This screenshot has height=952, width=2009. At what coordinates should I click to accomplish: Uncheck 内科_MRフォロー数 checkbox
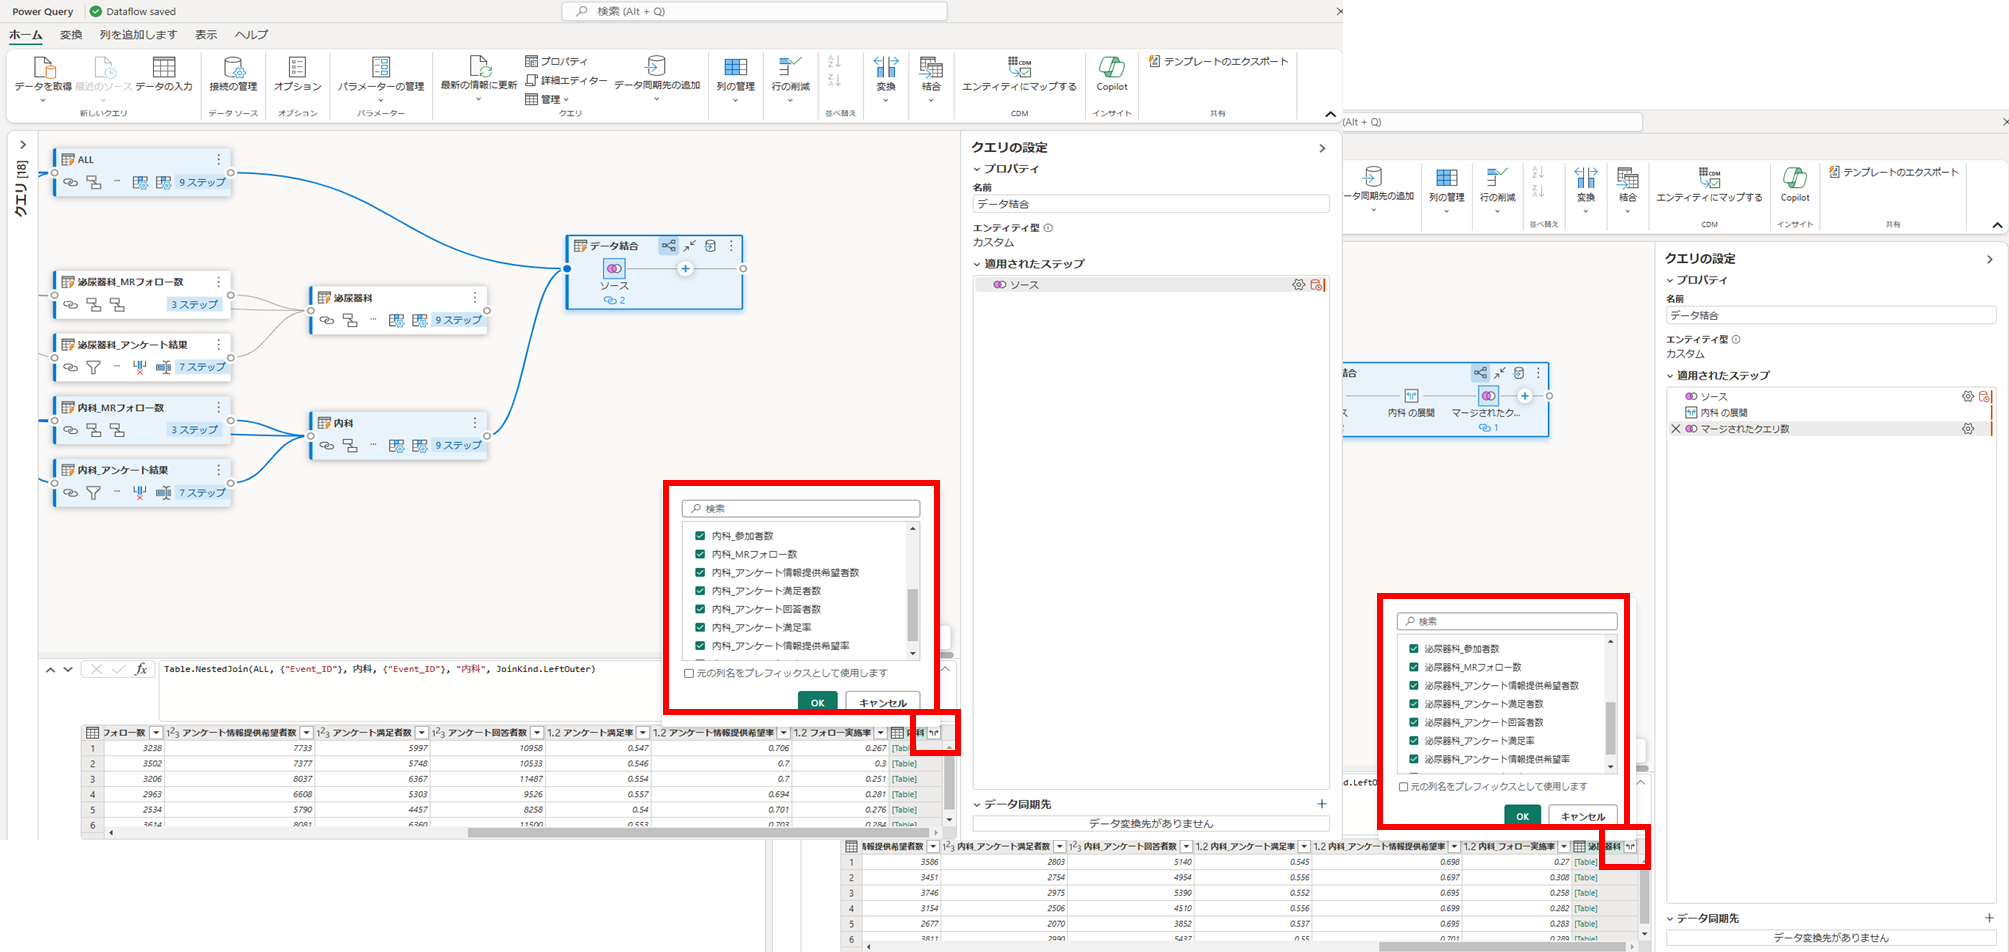pos(700,554)
